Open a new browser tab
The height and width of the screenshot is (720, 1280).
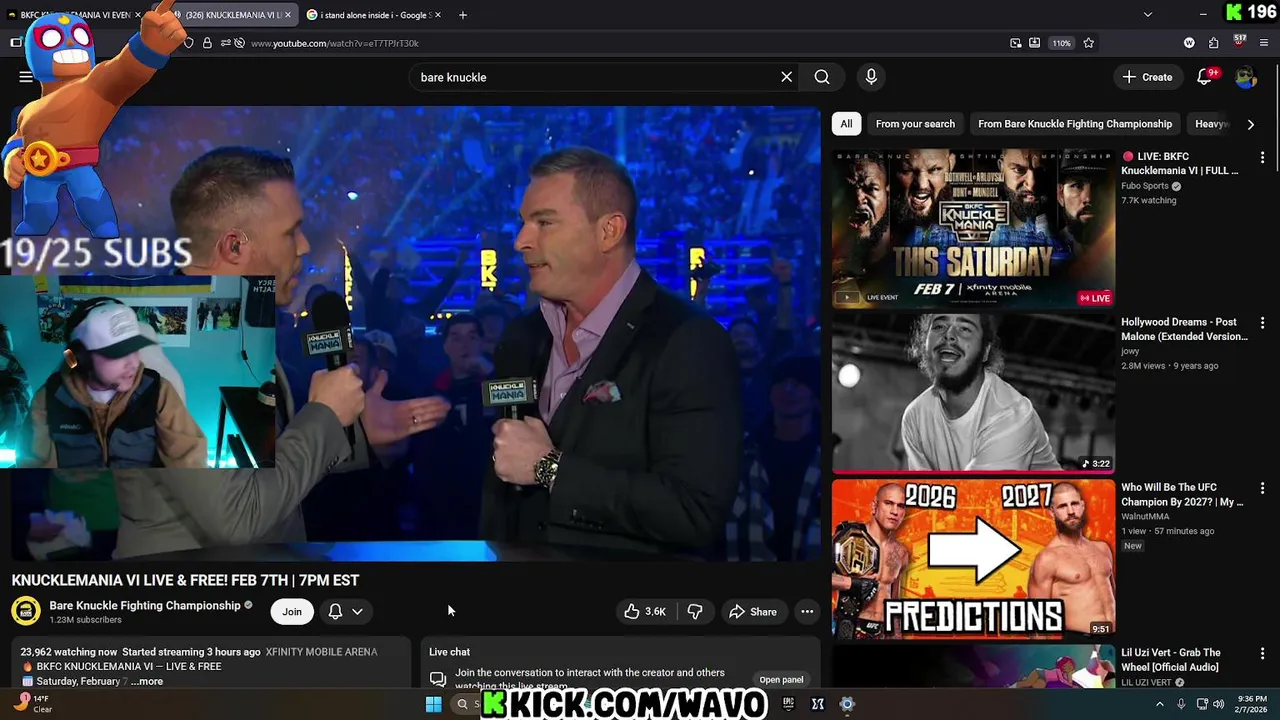pyautogui.click(x=462, y=15)
